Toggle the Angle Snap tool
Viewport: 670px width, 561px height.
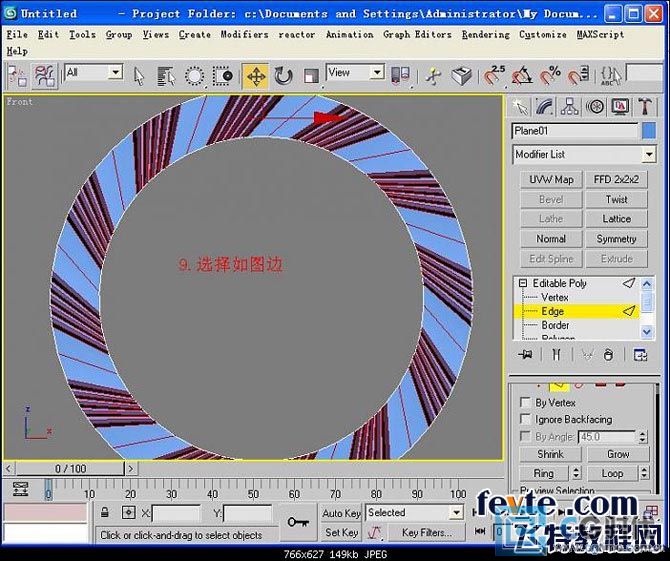(x=522, y=76)
